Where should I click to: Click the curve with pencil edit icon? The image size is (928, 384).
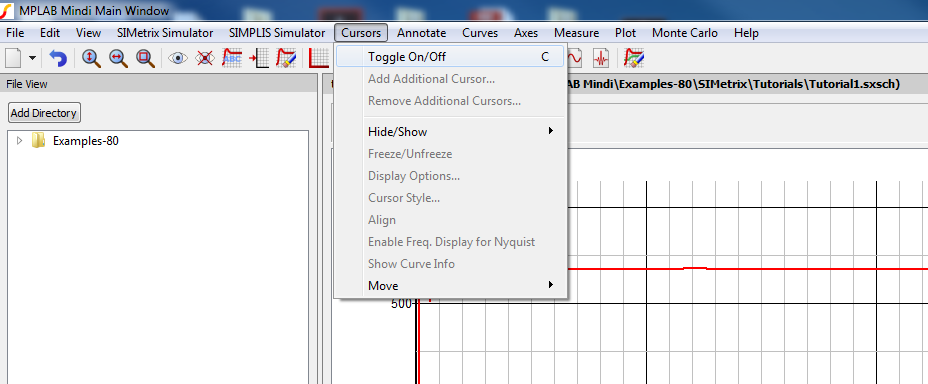click(286, 58)
